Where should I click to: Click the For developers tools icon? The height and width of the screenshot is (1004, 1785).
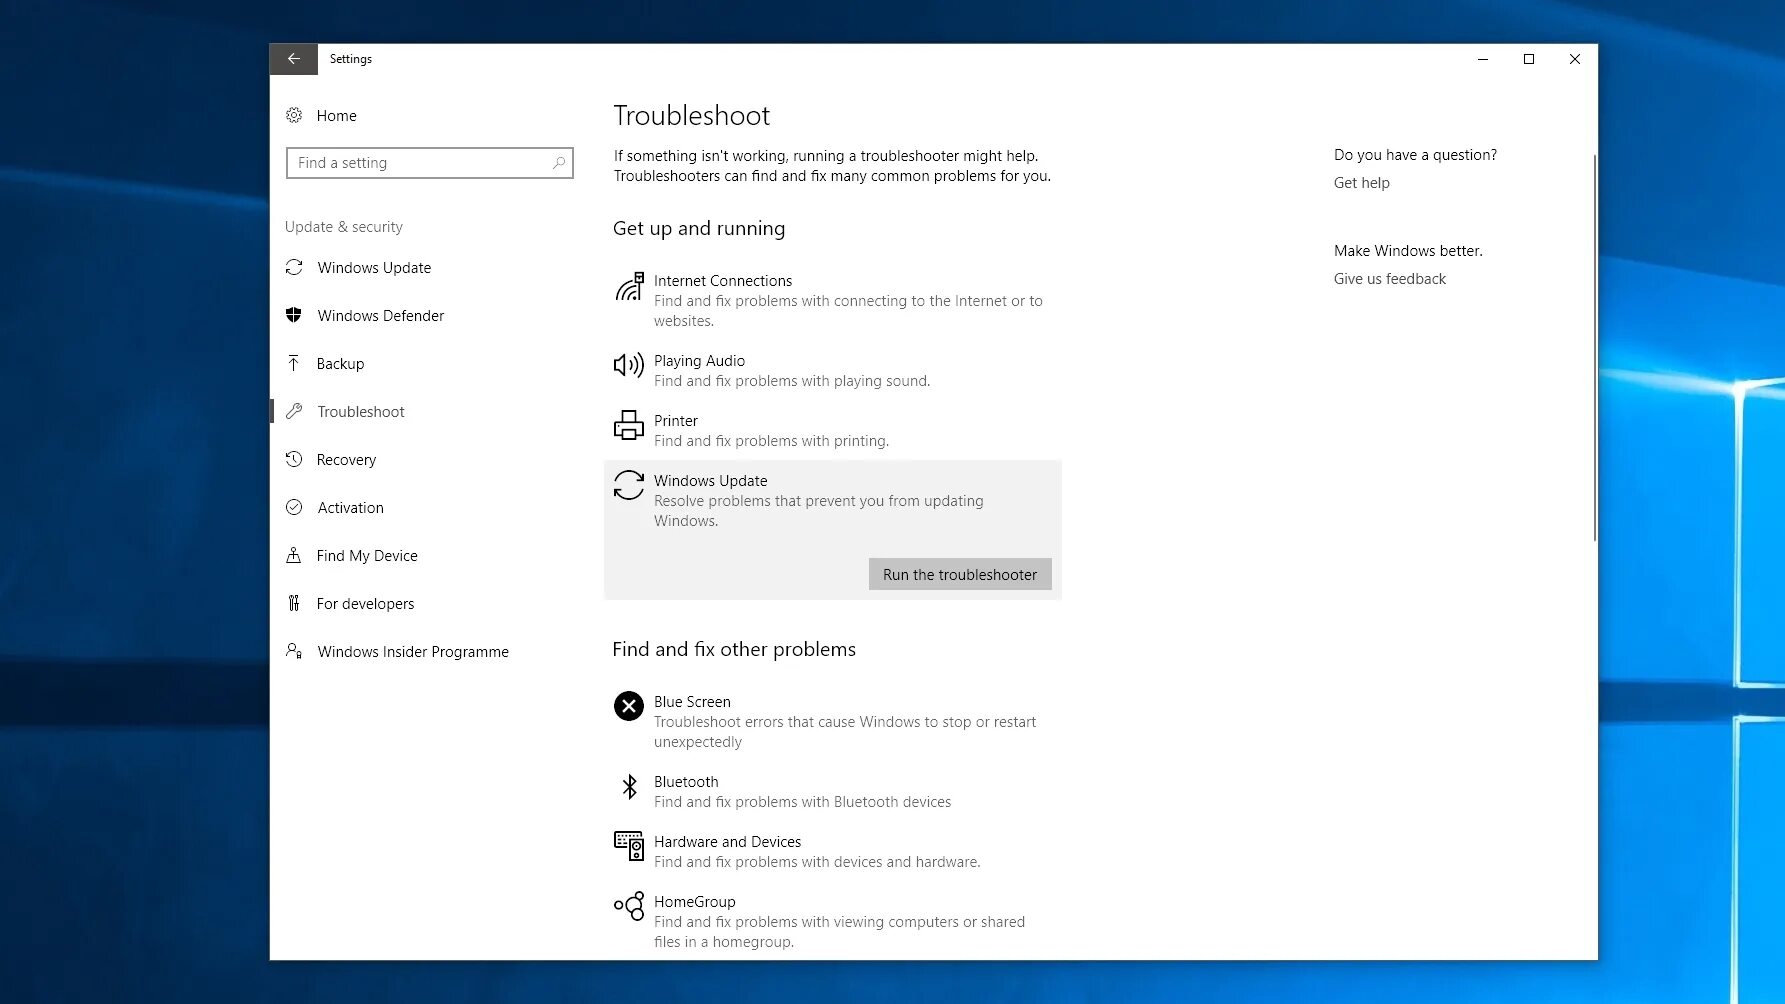[294, 603]
